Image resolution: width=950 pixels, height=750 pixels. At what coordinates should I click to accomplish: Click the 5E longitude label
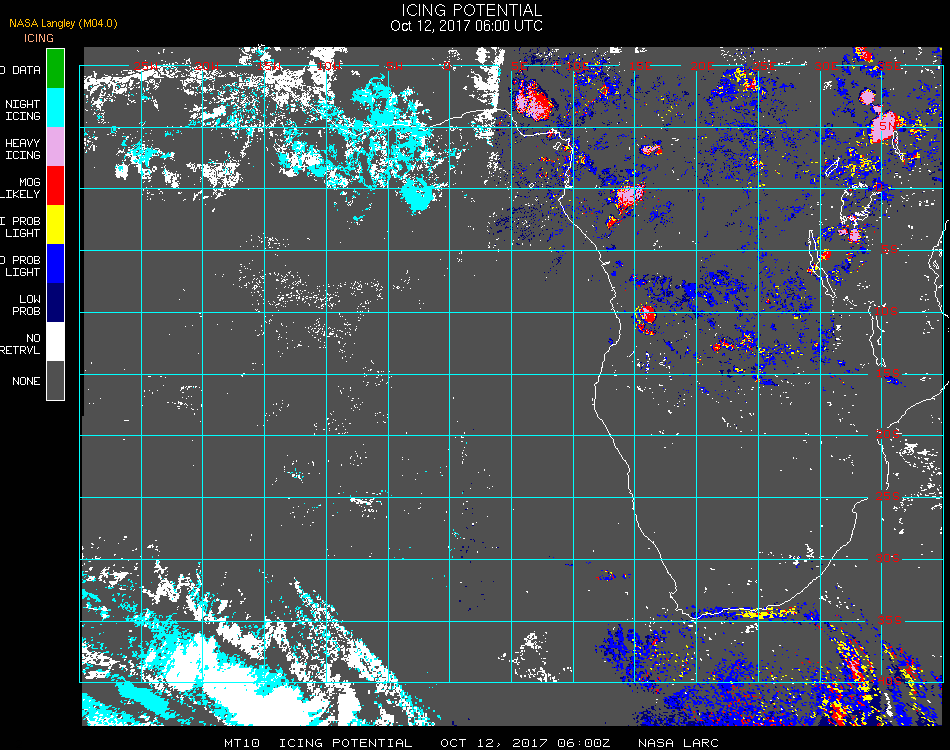[x=519, y=66]
